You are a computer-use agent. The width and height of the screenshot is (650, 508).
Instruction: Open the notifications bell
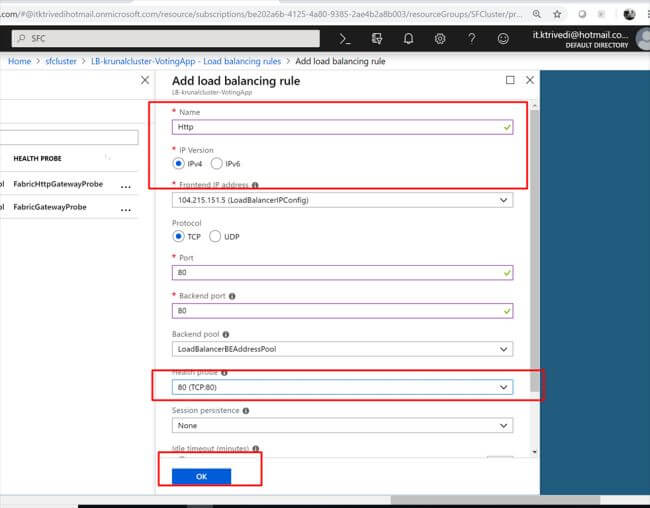tap(408, 39)
